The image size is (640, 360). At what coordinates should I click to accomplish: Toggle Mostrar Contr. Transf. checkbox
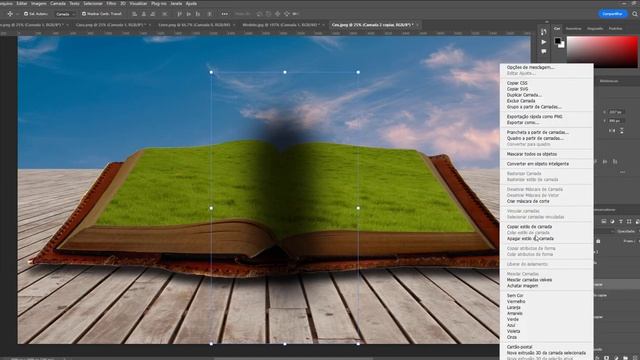(84, 14)
